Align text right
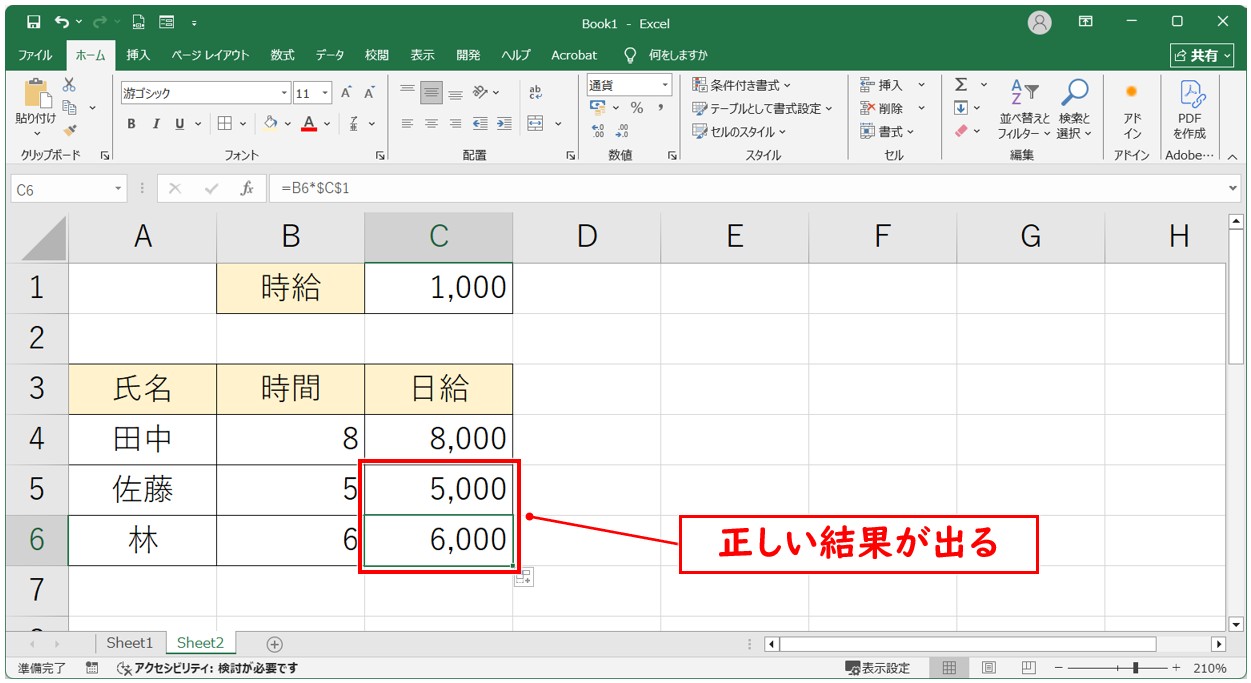 [455, 124]
